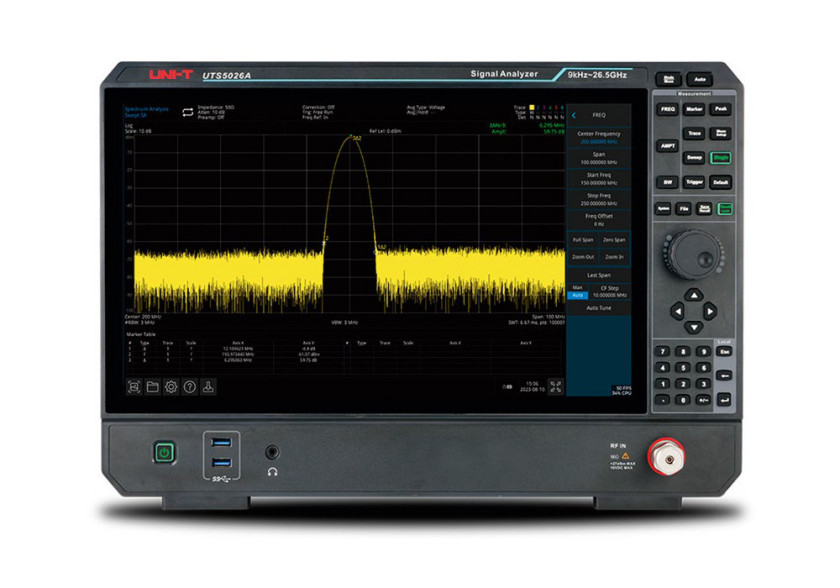Open the folder icon in bottom toolbar
Viewport: 840px width, 588px height.
[x=153, y=387]
